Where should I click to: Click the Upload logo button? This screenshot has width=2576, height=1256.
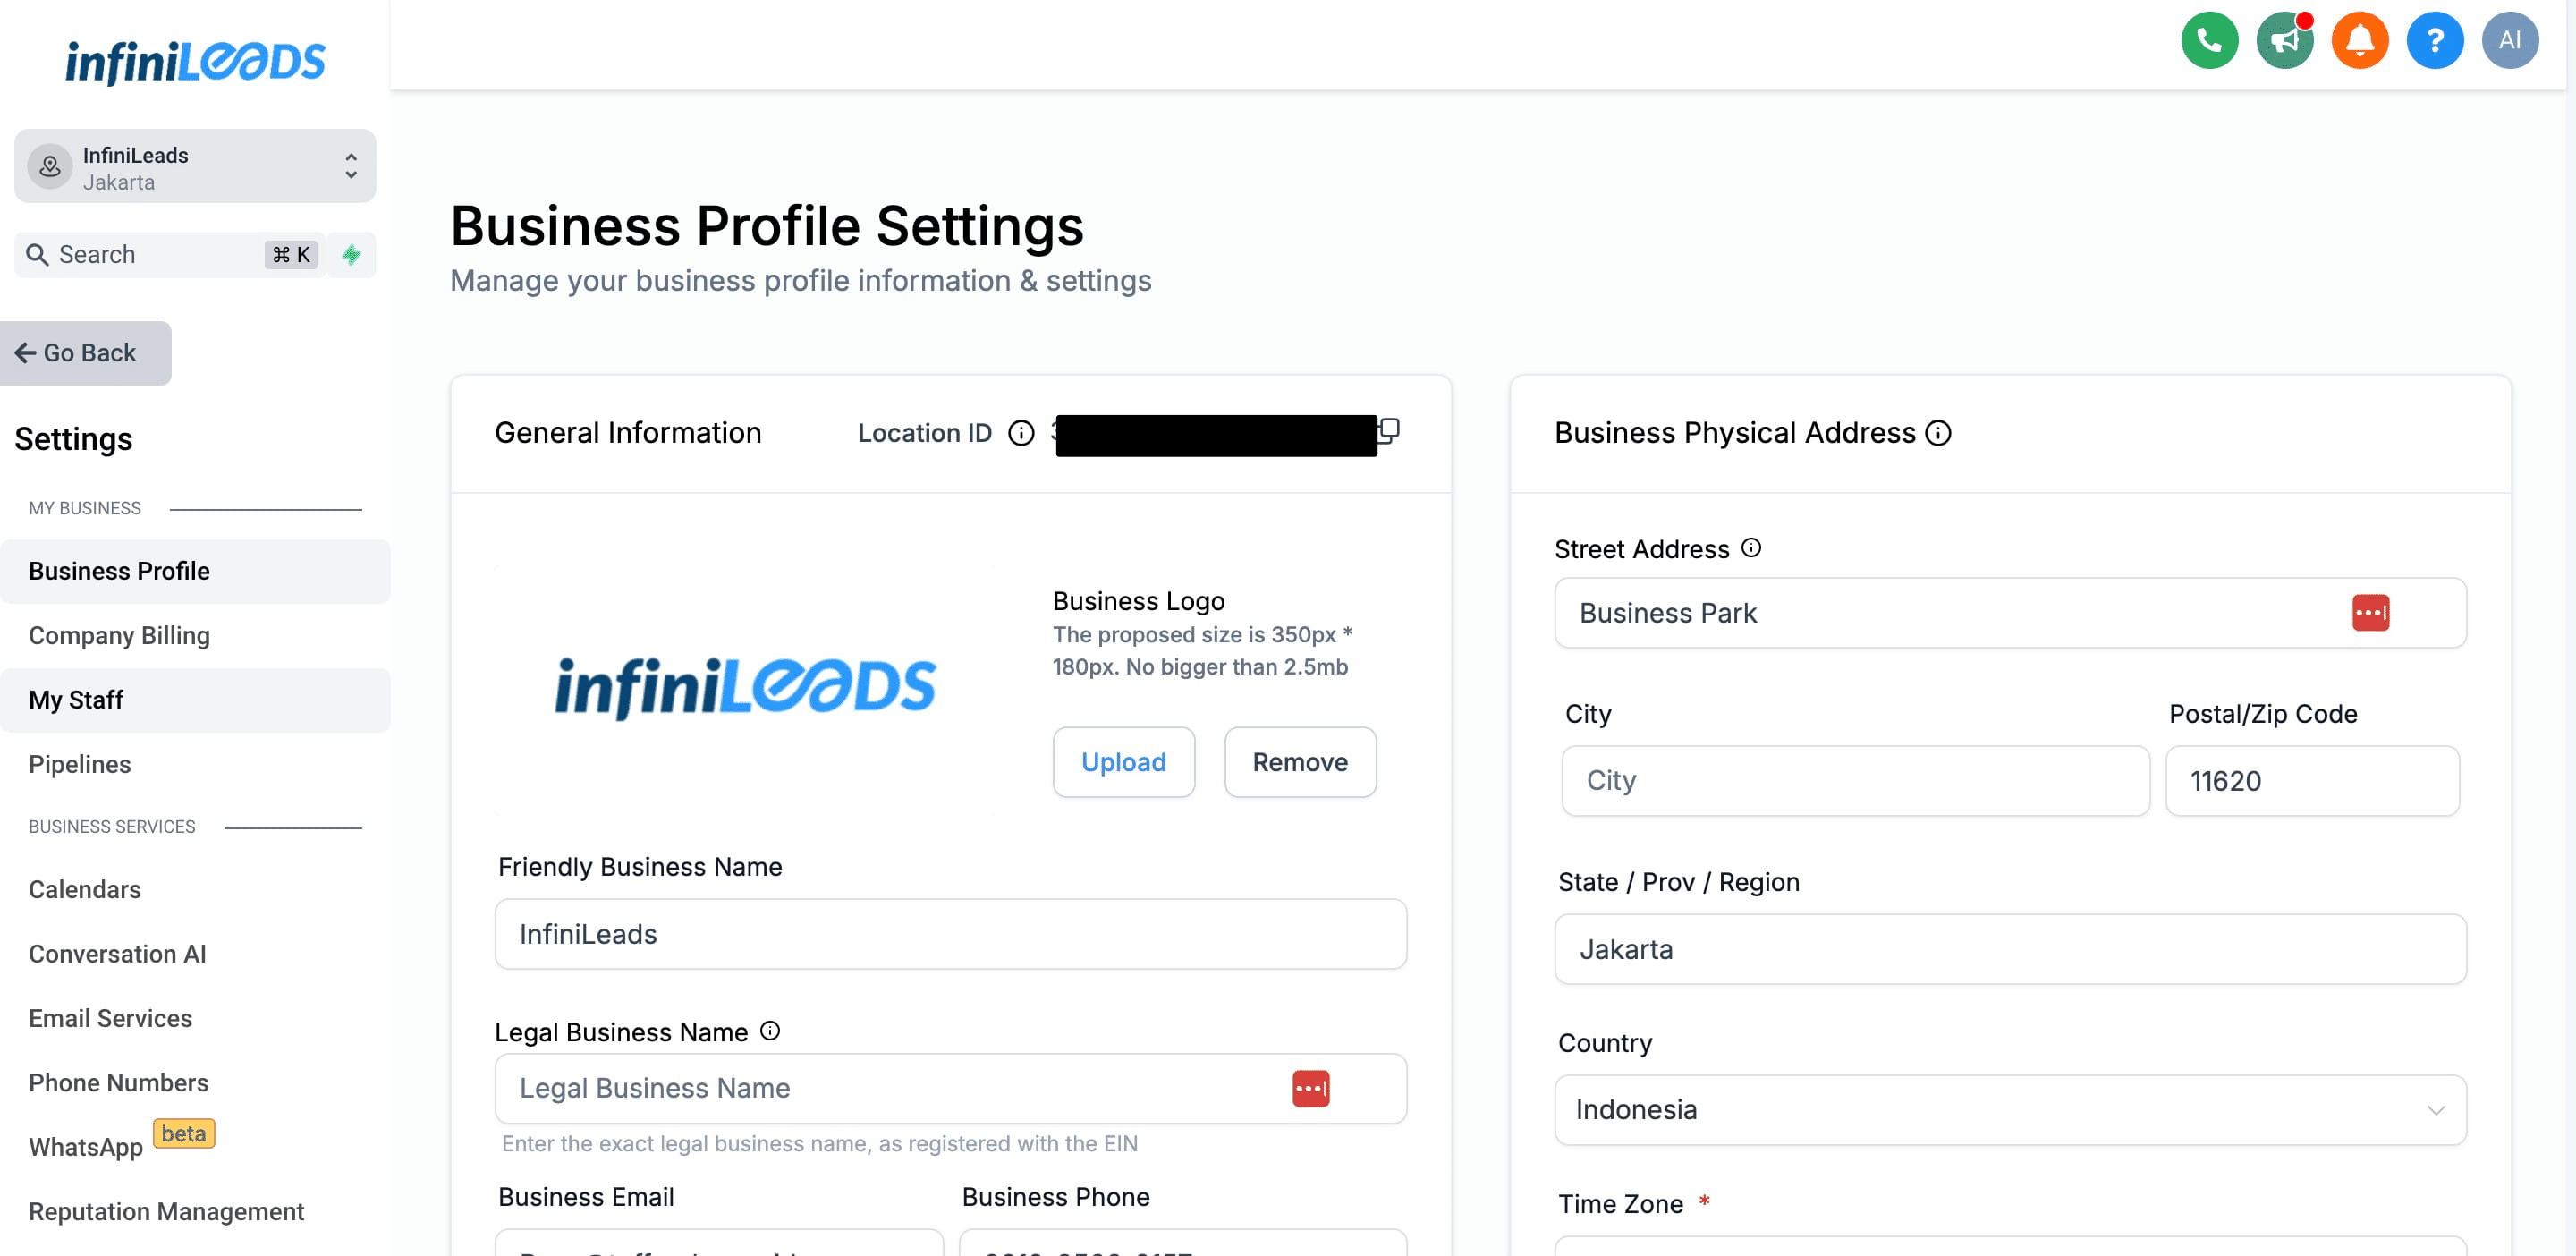coord(1123,762)
